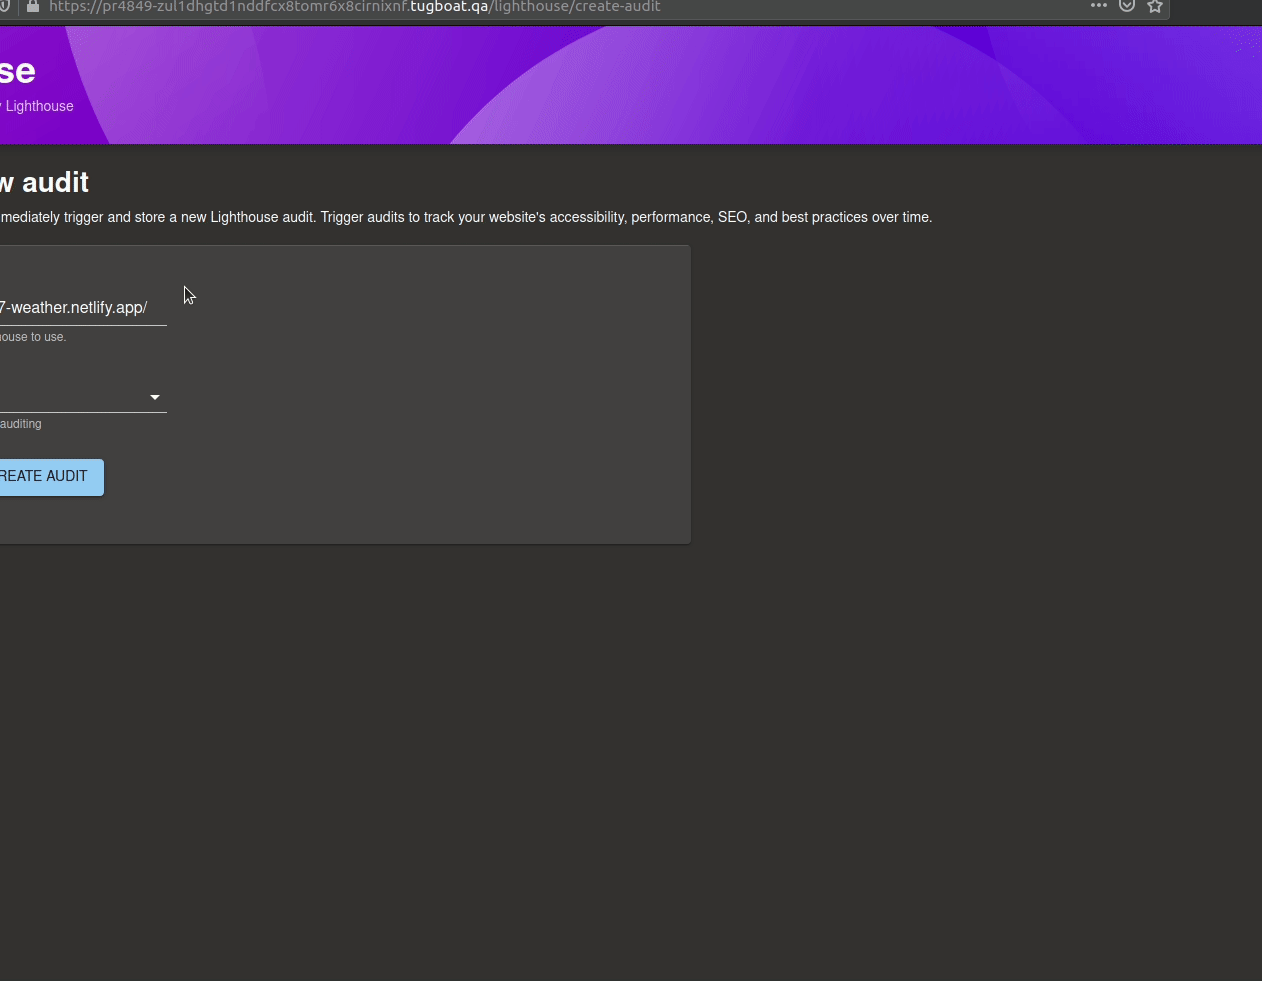The height and width of the screenshot is (981, 1262).
Task: Click the CREATE AUDIT button
Action: (x=44, y=476)
